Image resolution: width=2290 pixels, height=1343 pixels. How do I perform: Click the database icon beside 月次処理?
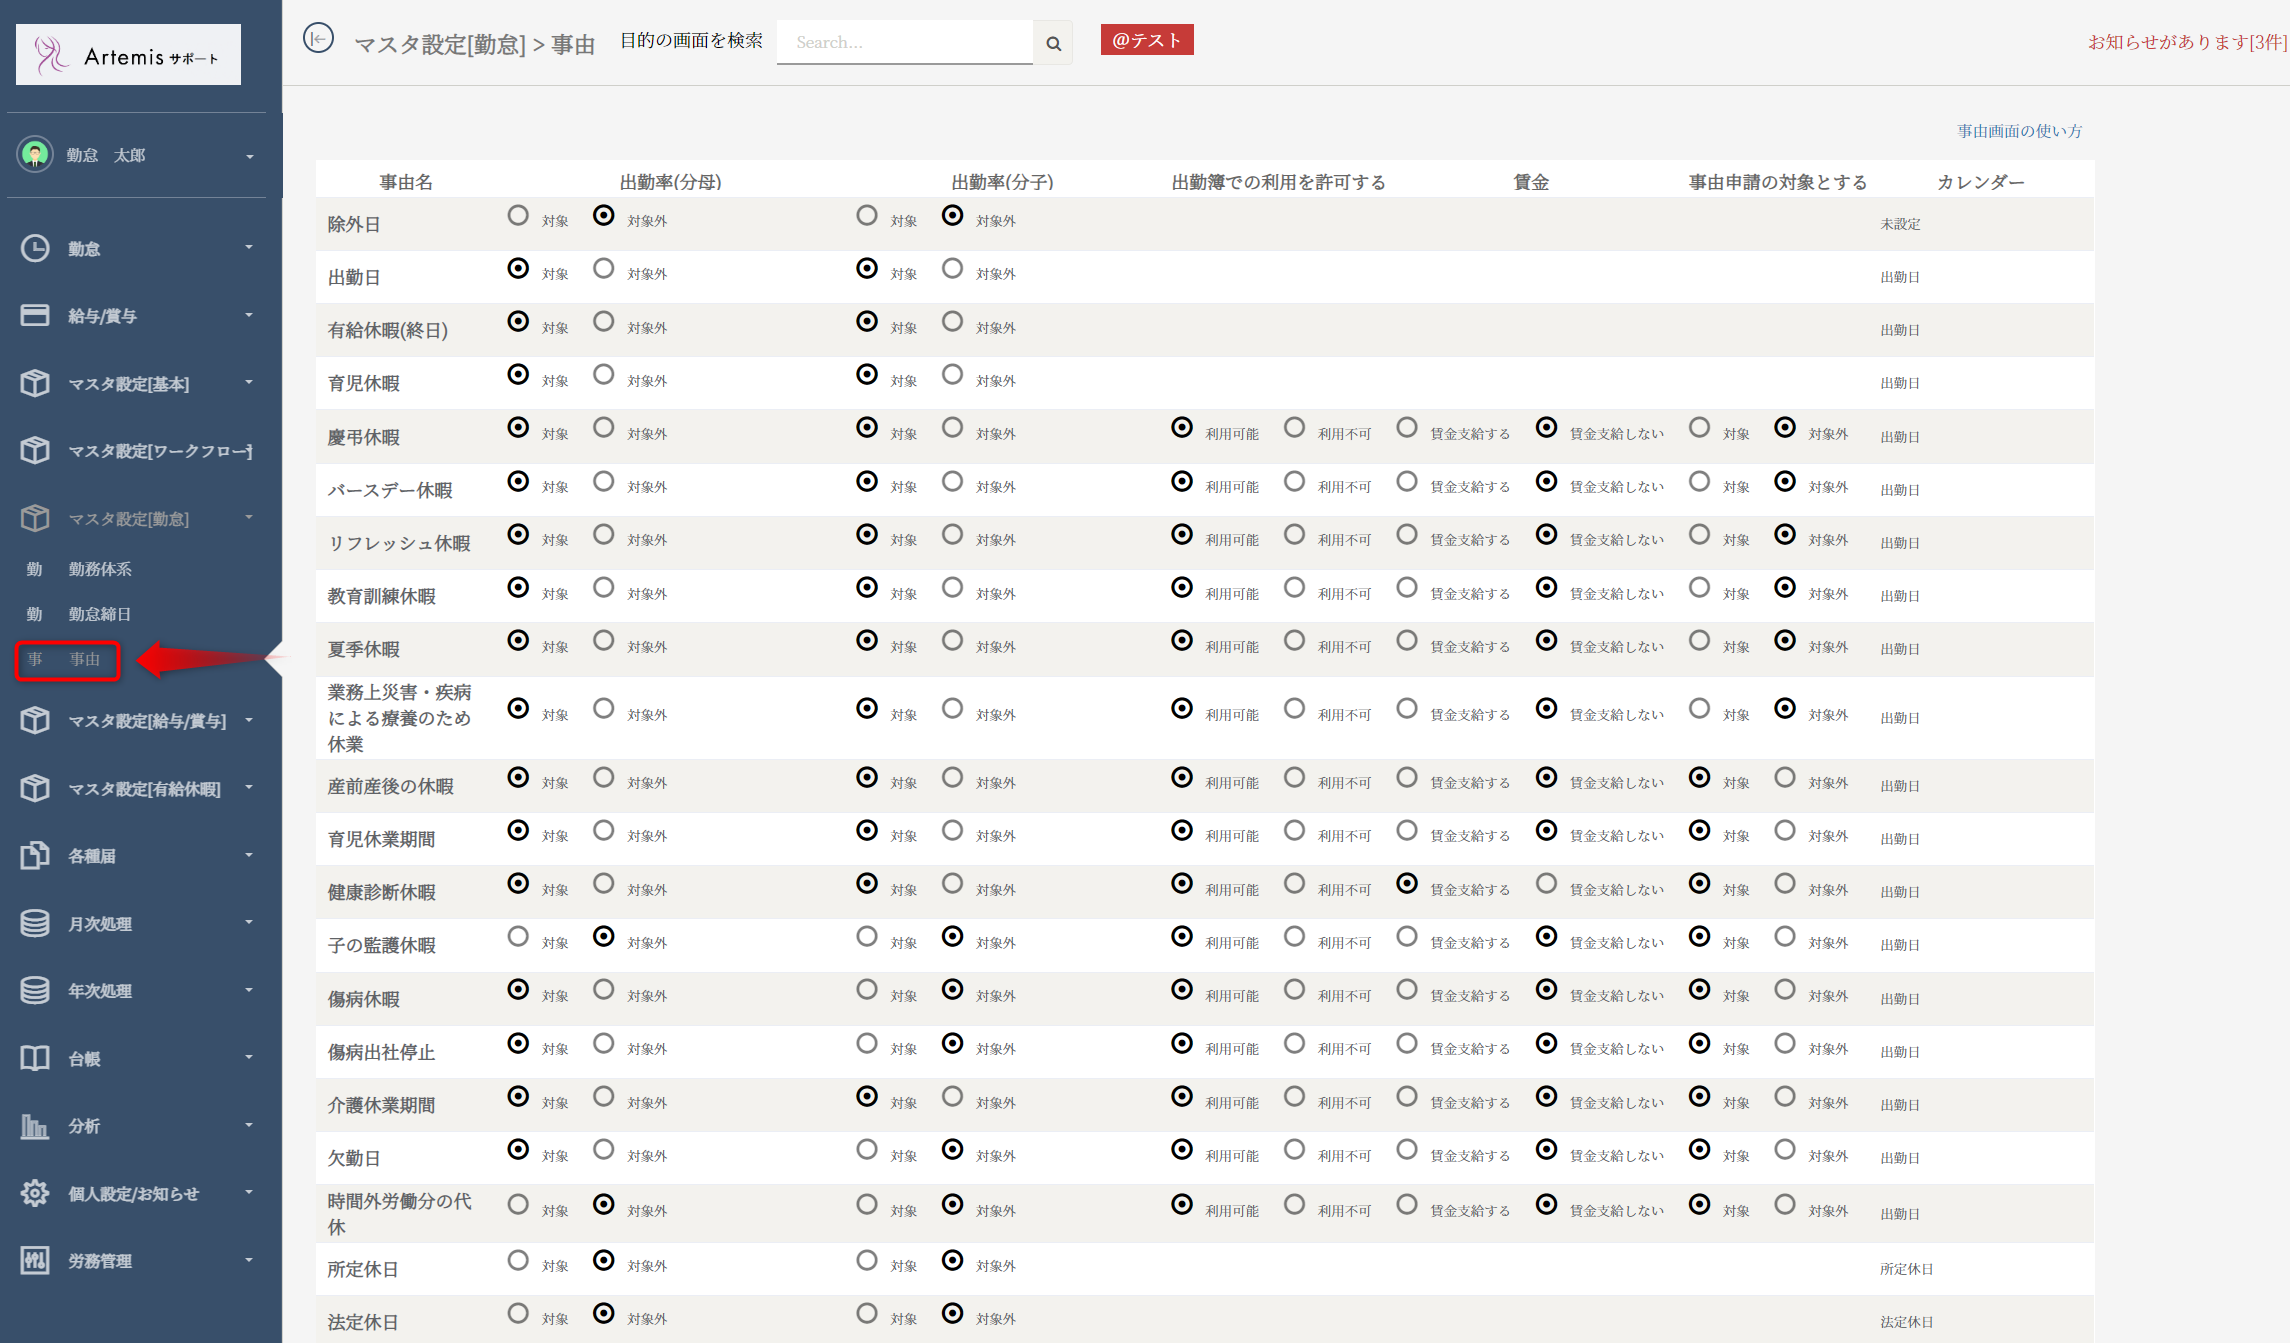click(x=35, y=923)
